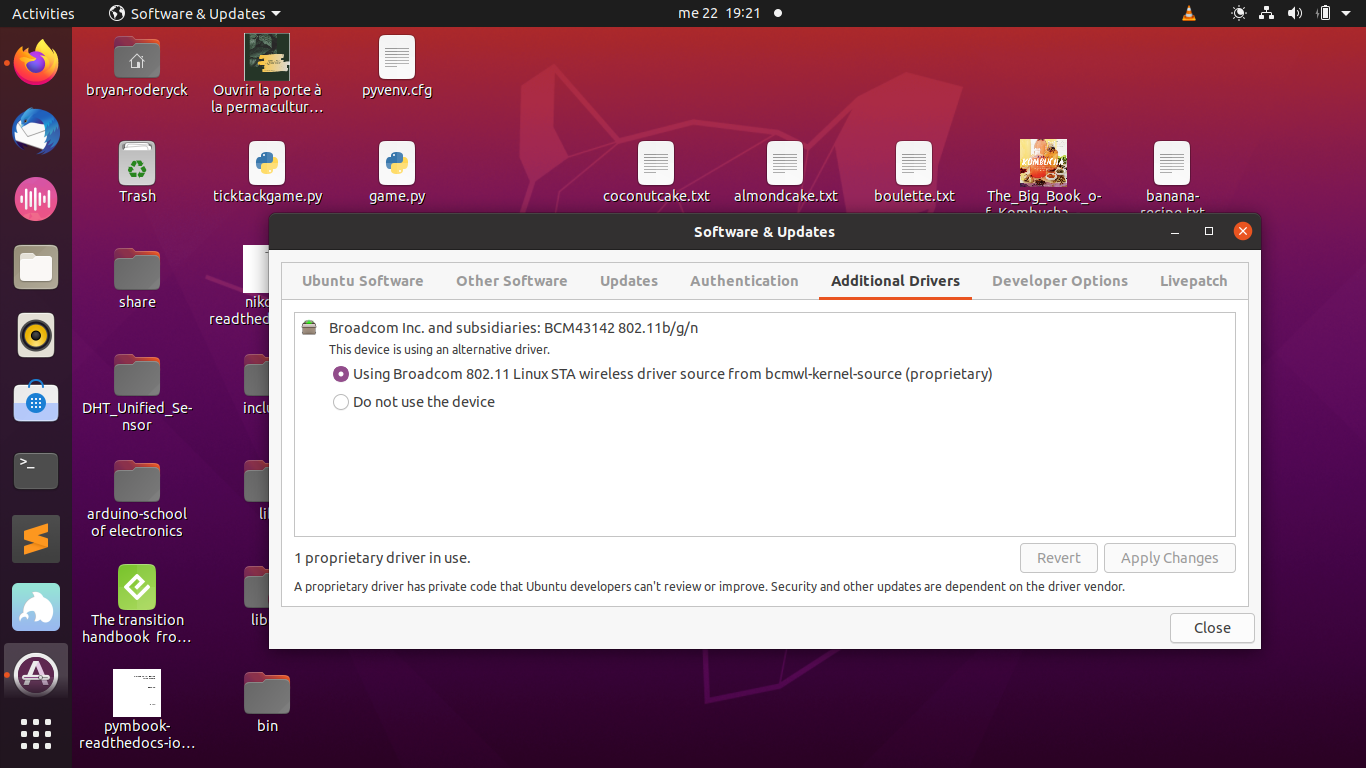Screen dimensions: 1366x768
Task: Minimize the Software & Updates window
Action: [1174, 231]
